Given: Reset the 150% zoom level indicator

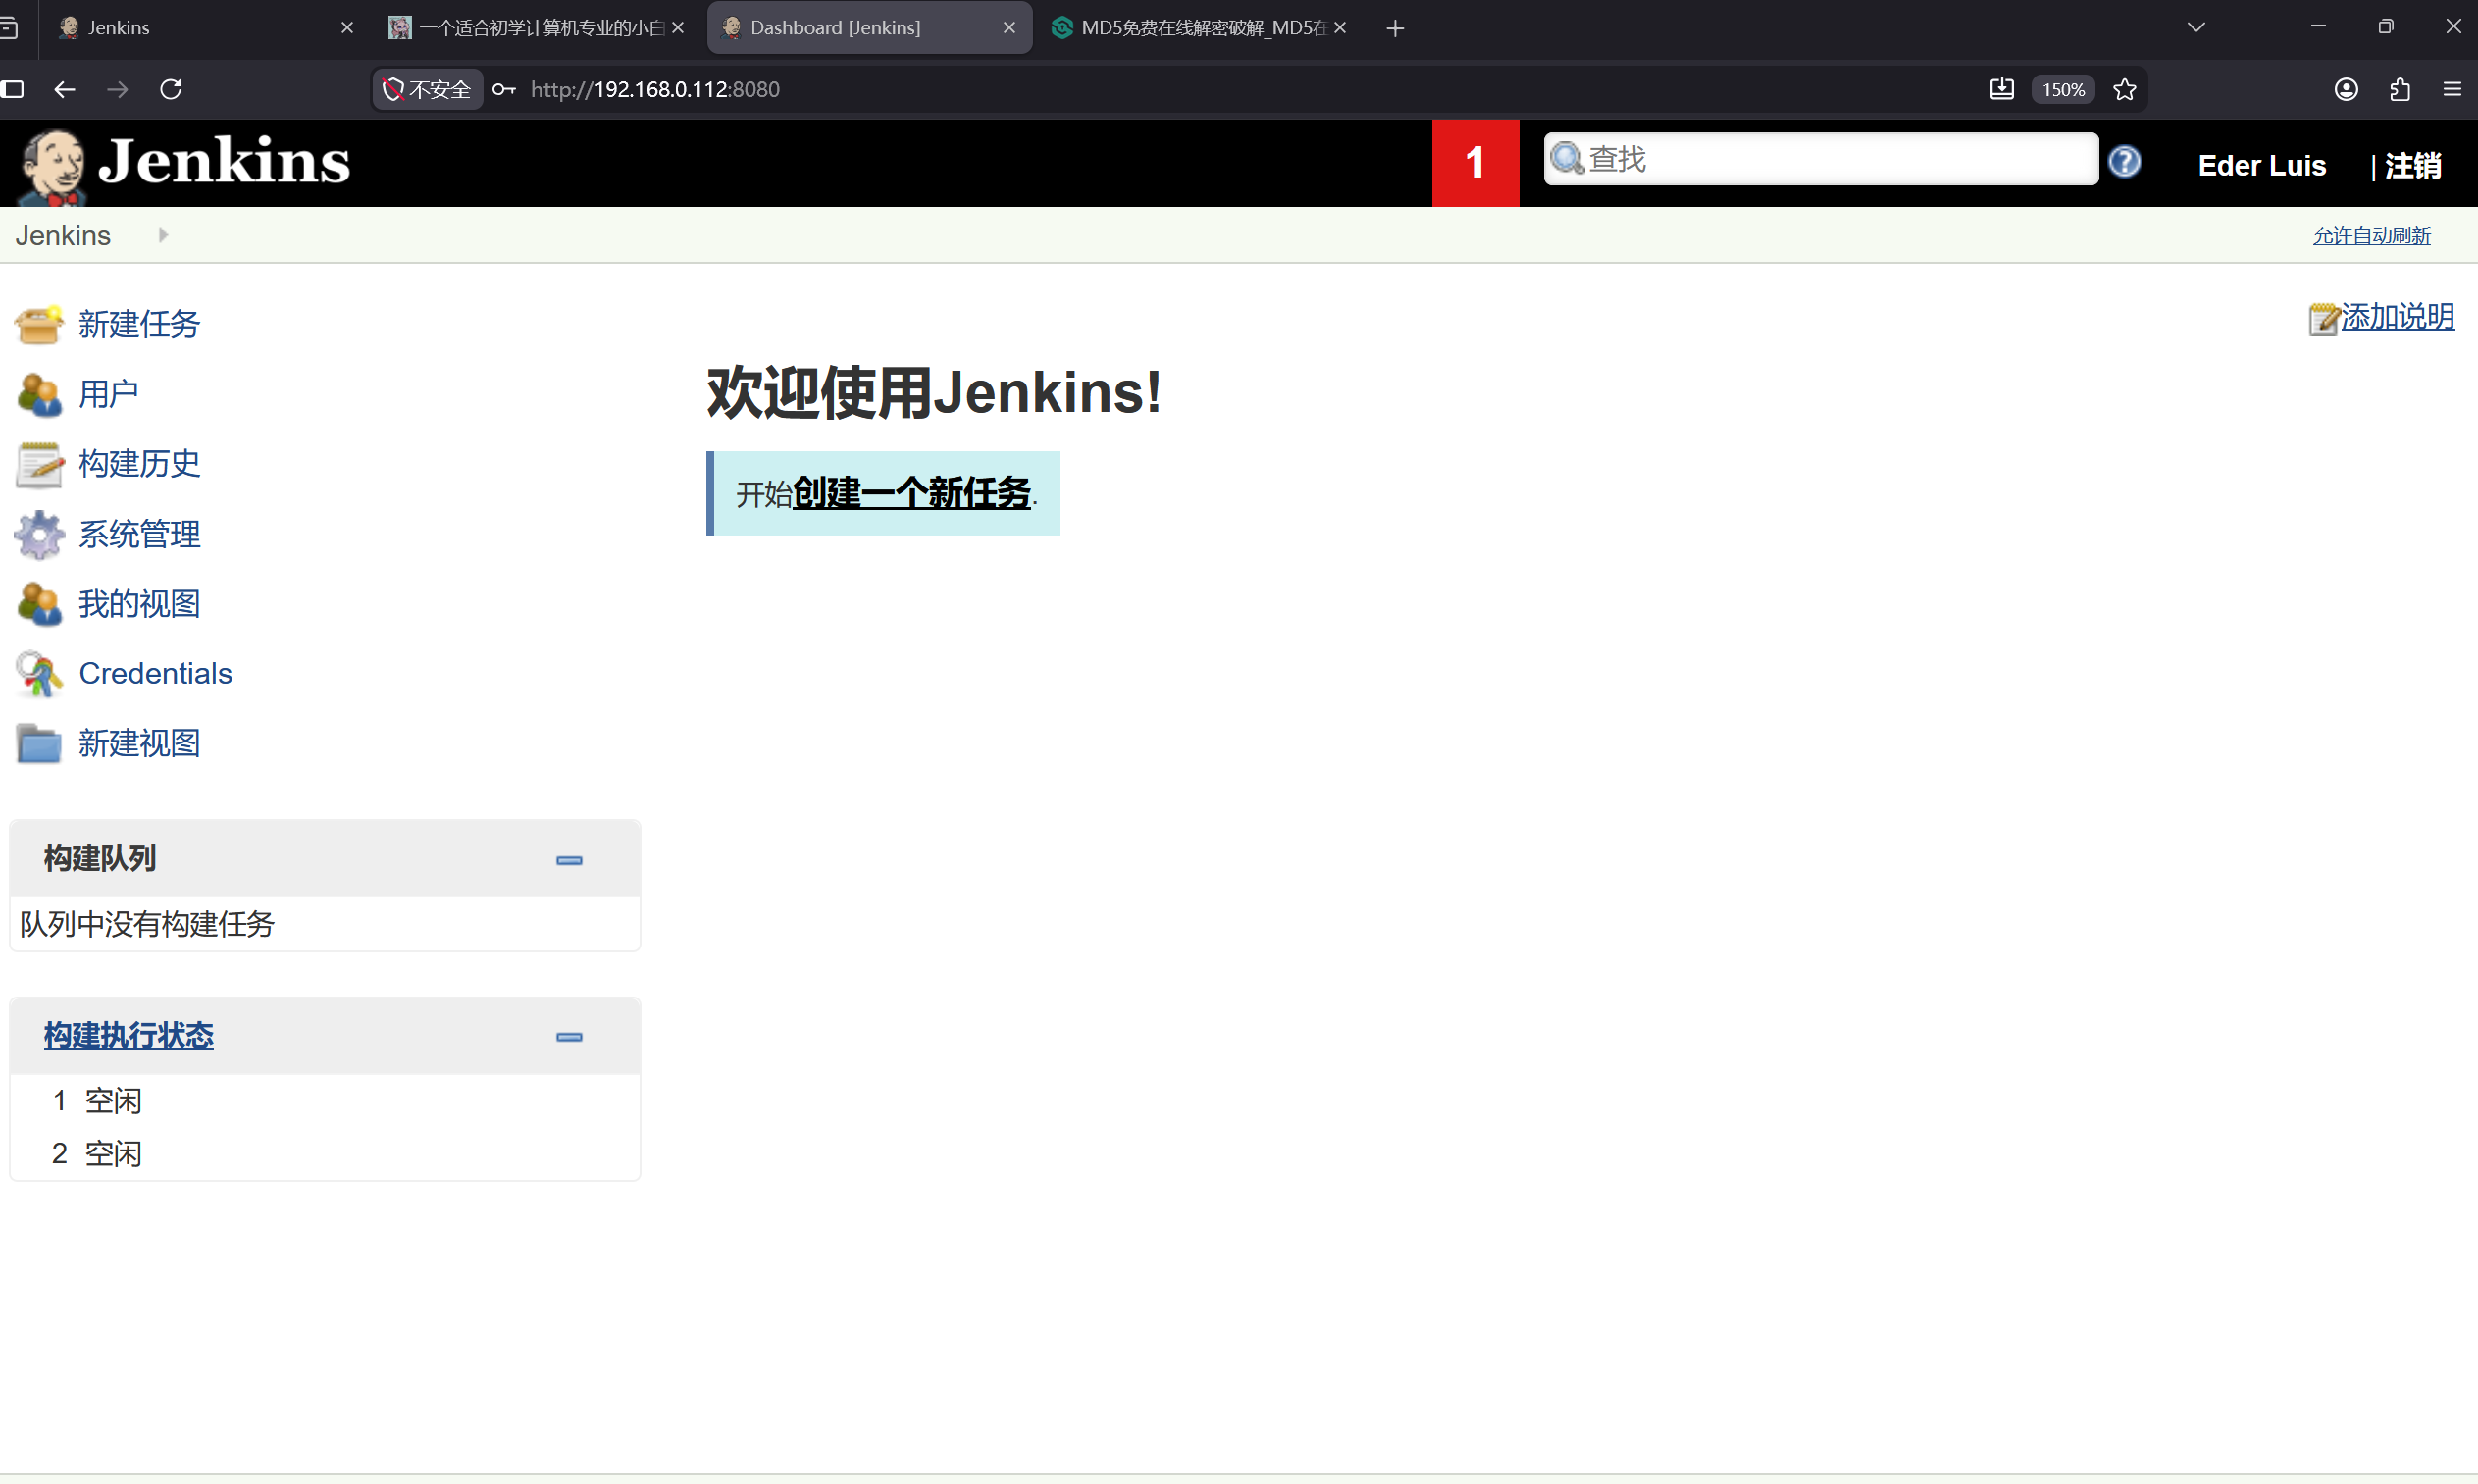Looking at the screenshot, I should [2063, 89].
